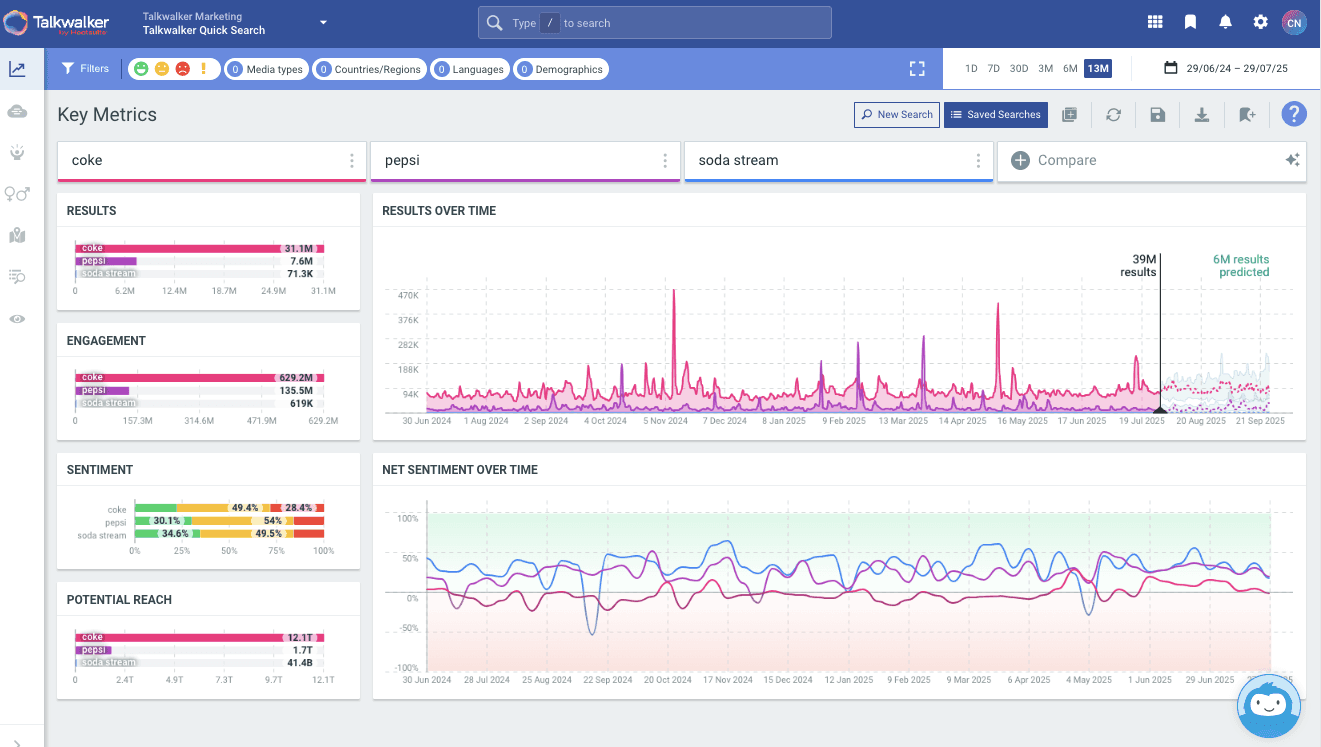Open the project switcher dropdown arrow
This screenshot has height=747, width=1321.
(323, 22)
